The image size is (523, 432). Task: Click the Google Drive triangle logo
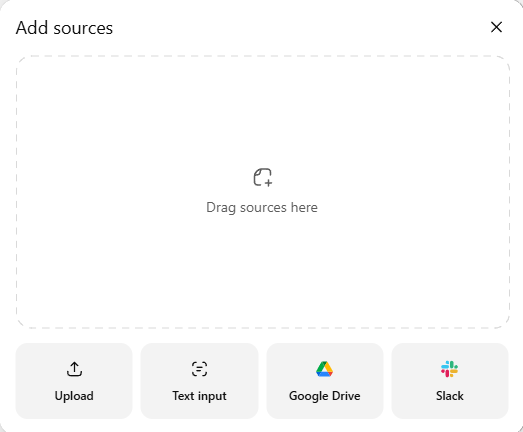325,369
